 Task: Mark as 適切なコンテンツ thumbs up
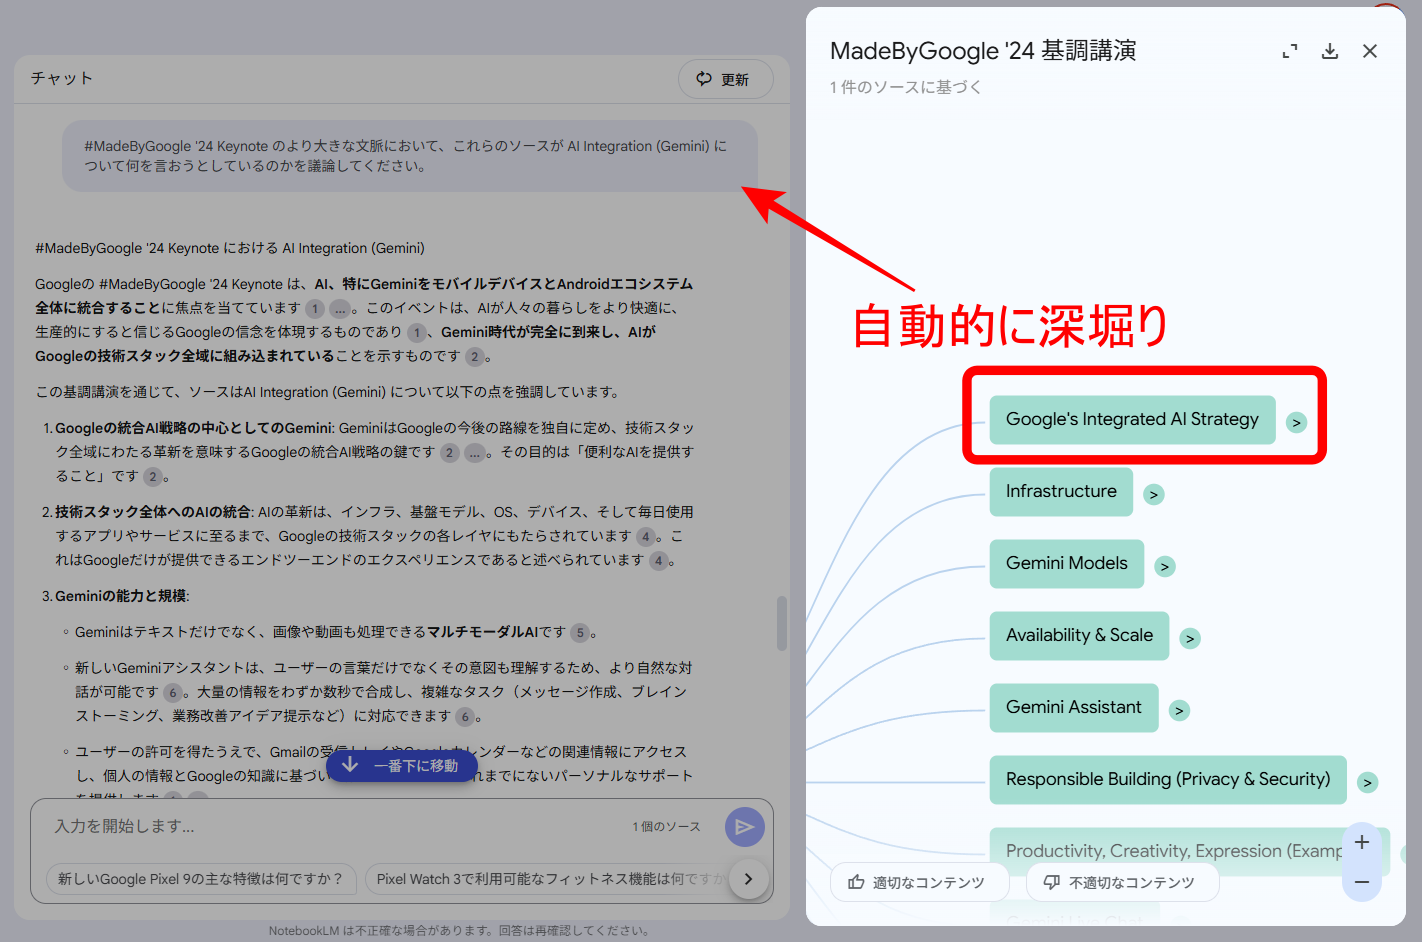916,882
